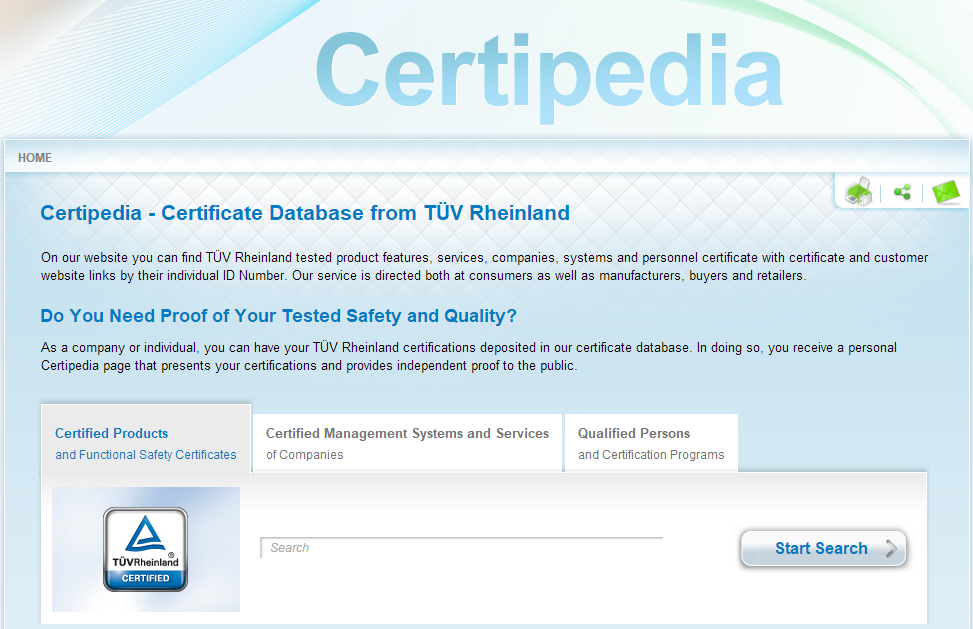Click 'of Companies' tab subtitle

click(305, 455)
